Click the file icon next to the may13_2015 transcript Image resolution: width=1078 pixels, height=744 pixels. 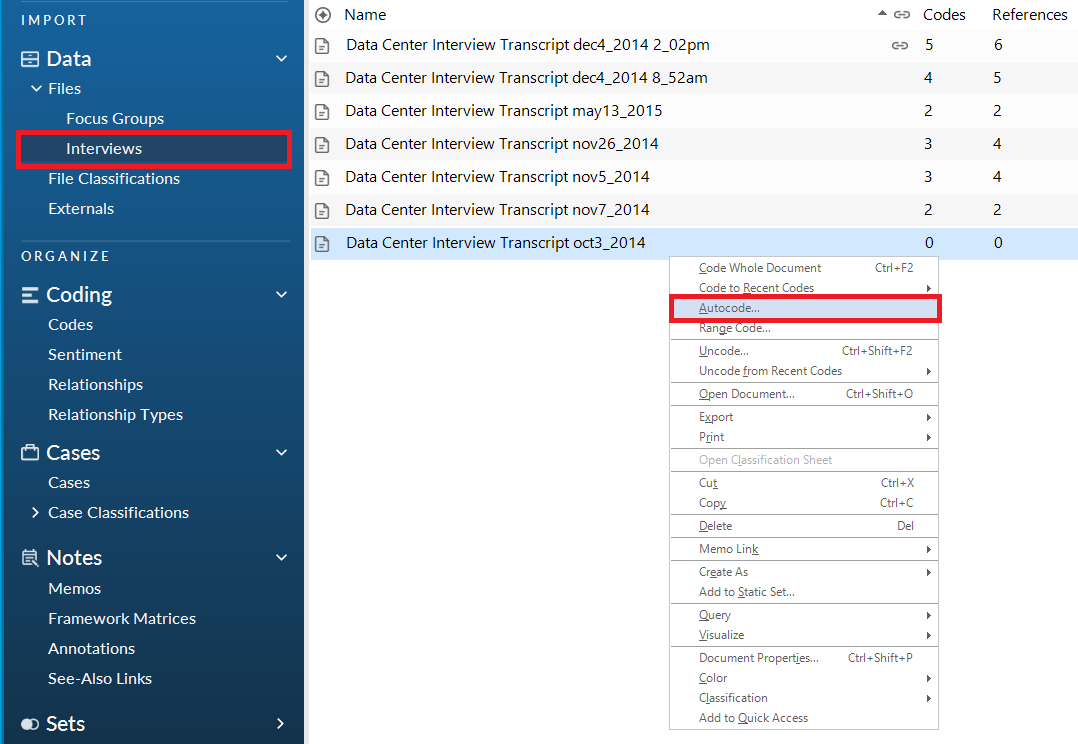[x=322, y=110]
